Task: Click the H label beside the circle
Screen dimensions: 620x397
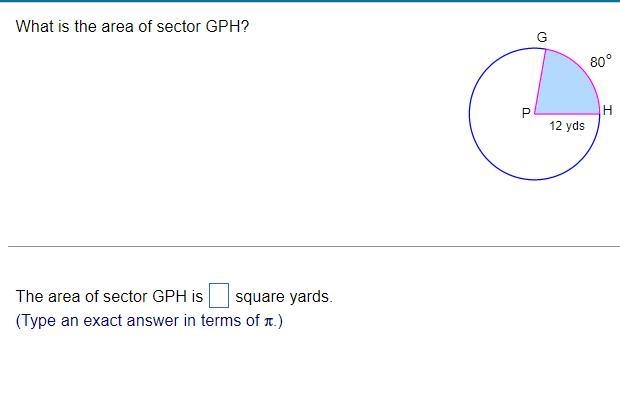Action: (x=608, y=110)
